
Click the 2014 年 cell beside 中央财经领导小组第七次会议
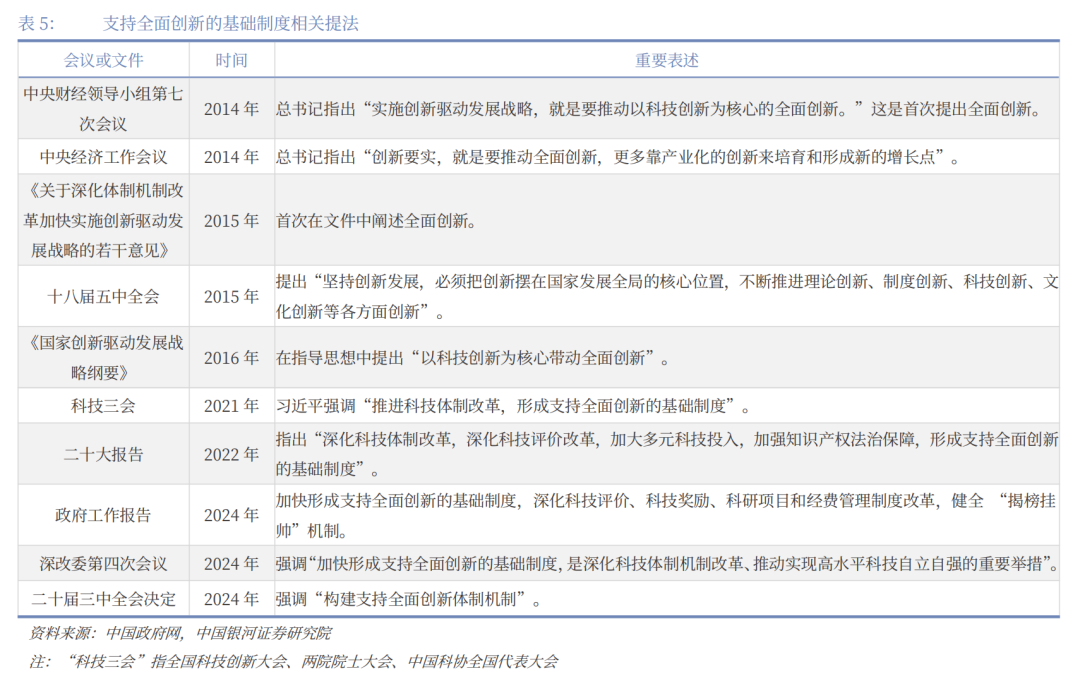point(231,109)
